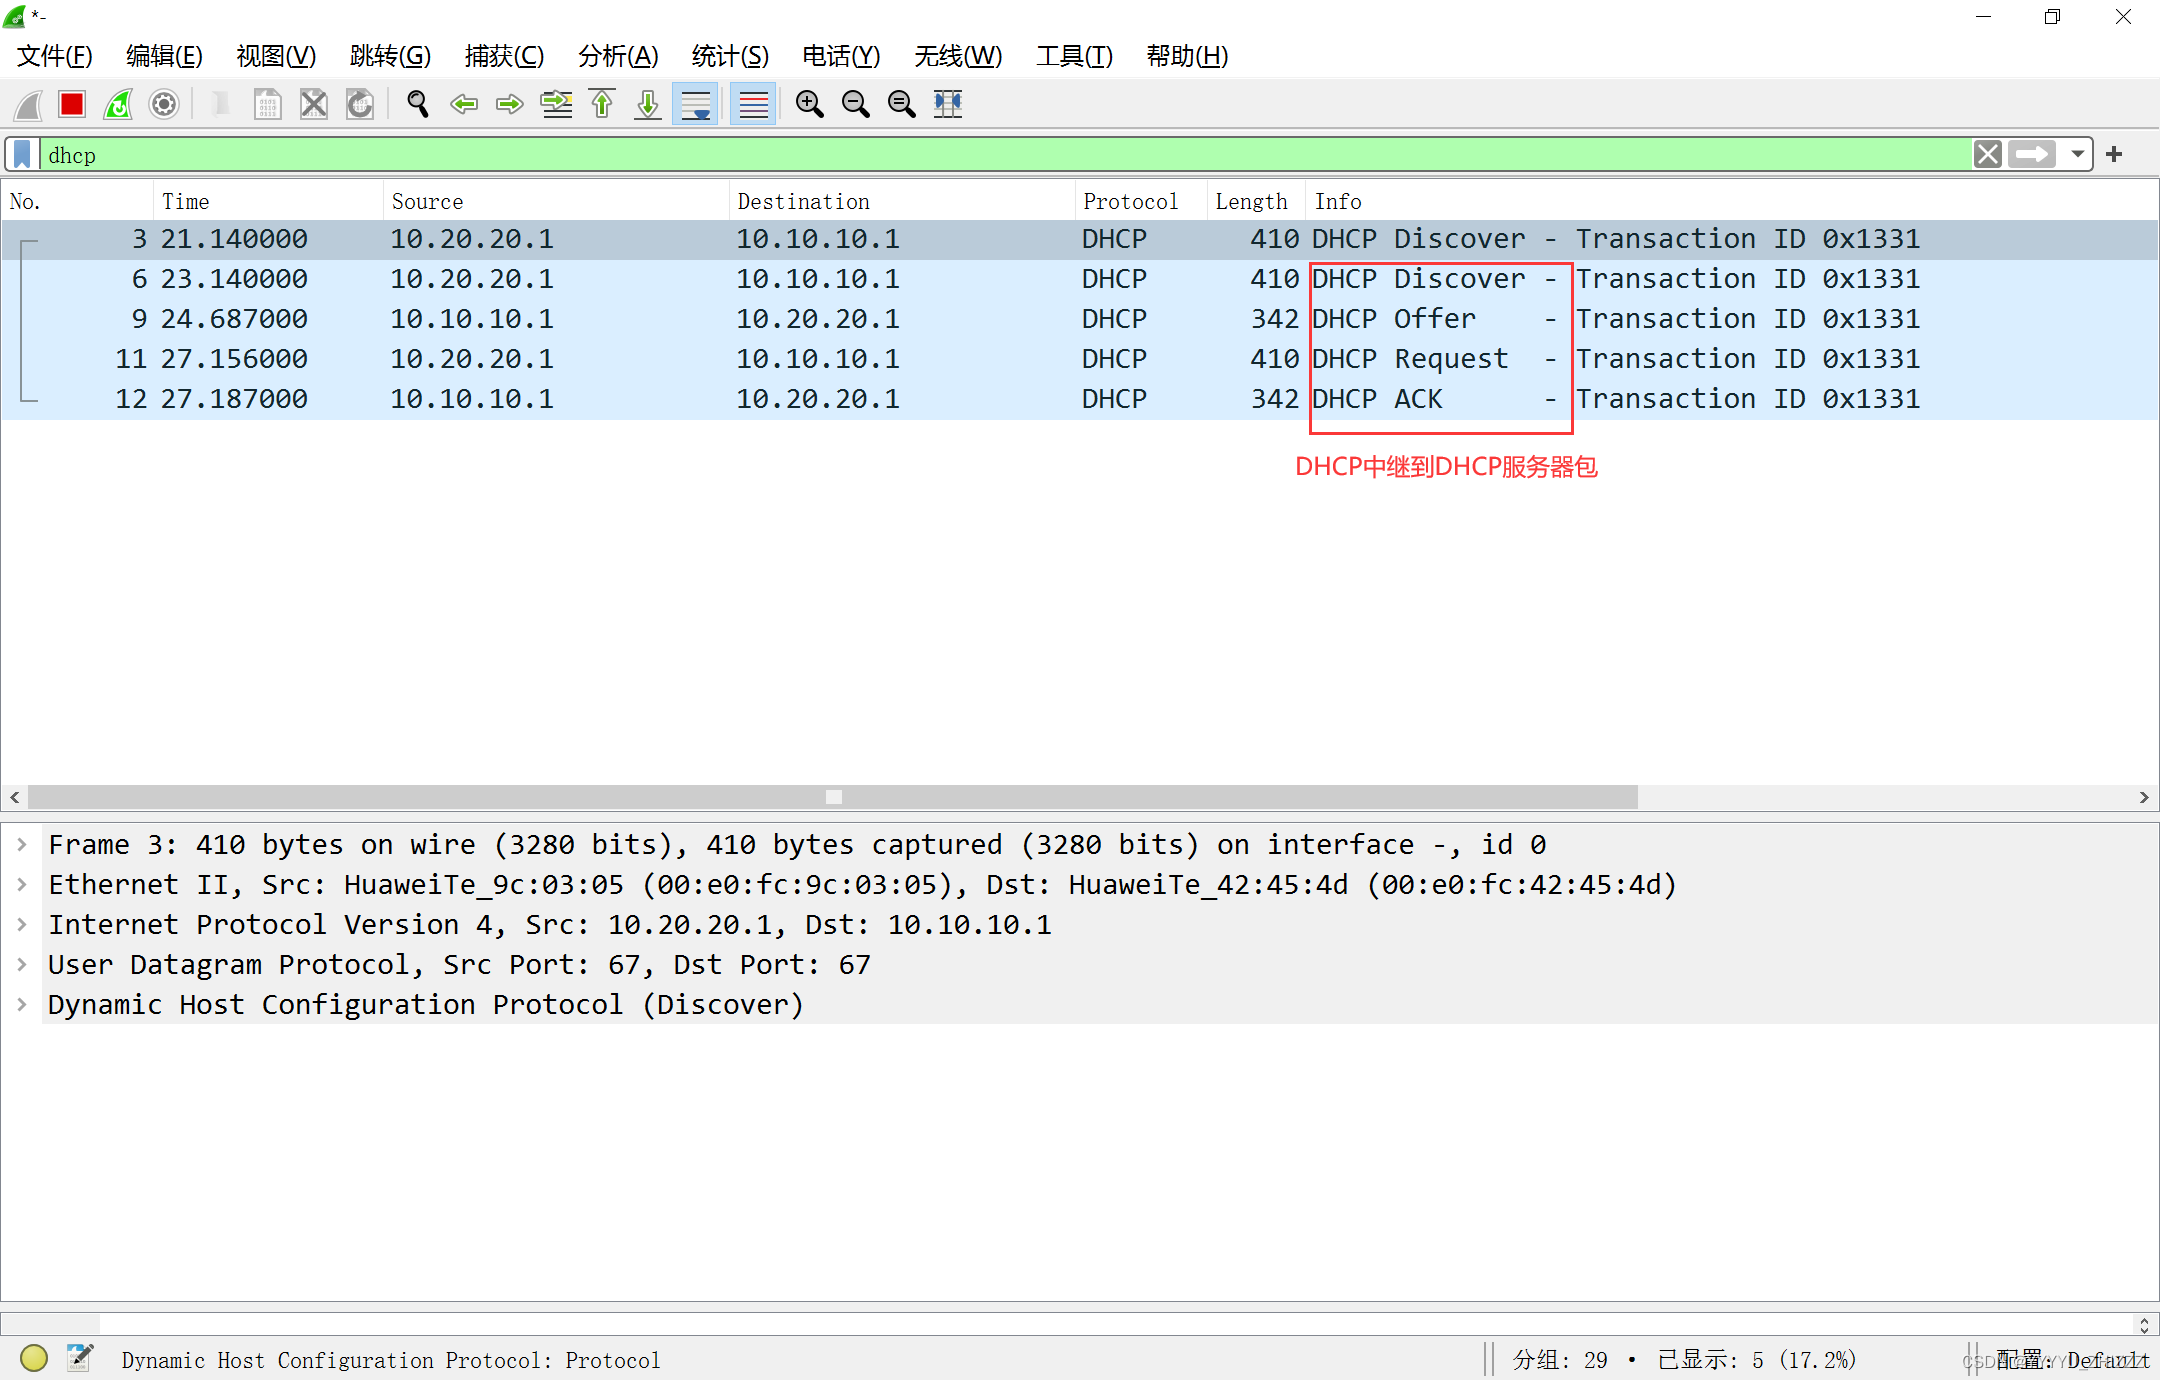Save capture file icon
Screen dimensions: 2160x1380
coord(267,104)
